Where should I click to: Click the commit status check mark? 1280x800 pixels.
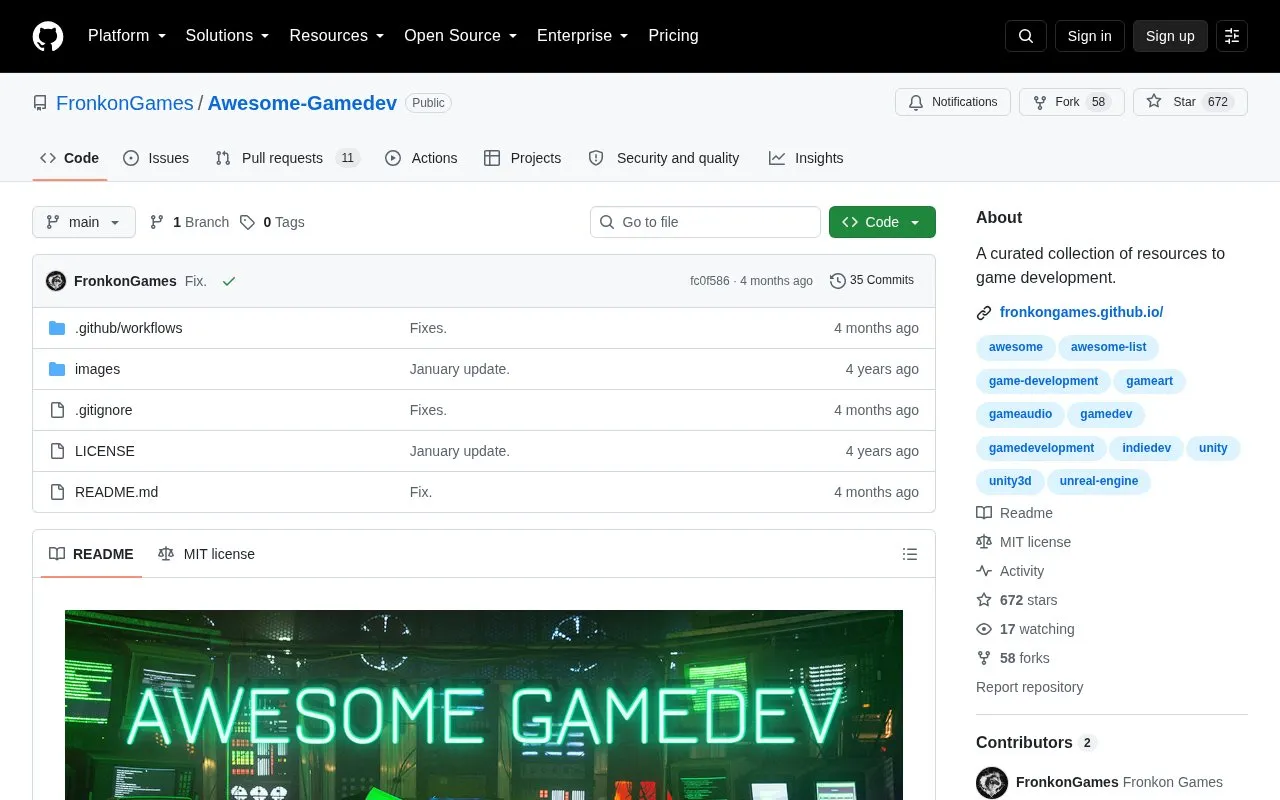click(229, 281)
